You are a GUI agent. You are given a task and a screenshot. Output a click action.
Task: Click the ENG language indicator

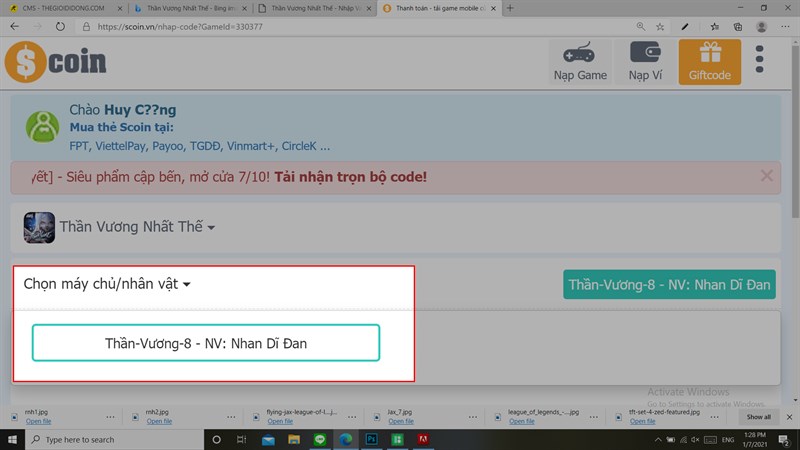[728, 439]
